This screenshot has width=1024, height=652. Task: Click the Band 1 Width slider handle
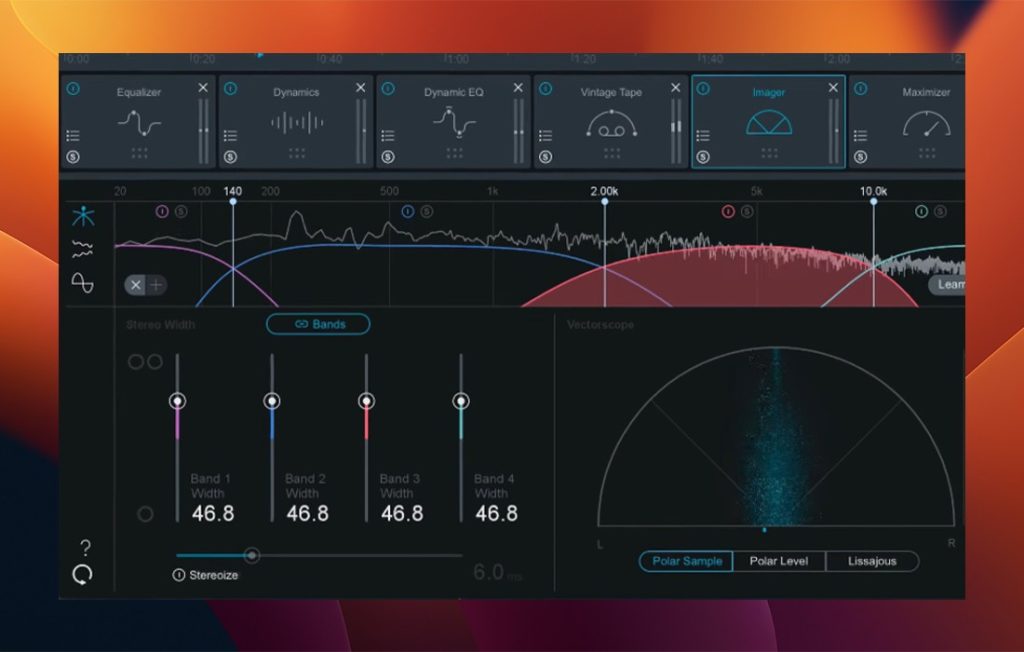[180, 400]
